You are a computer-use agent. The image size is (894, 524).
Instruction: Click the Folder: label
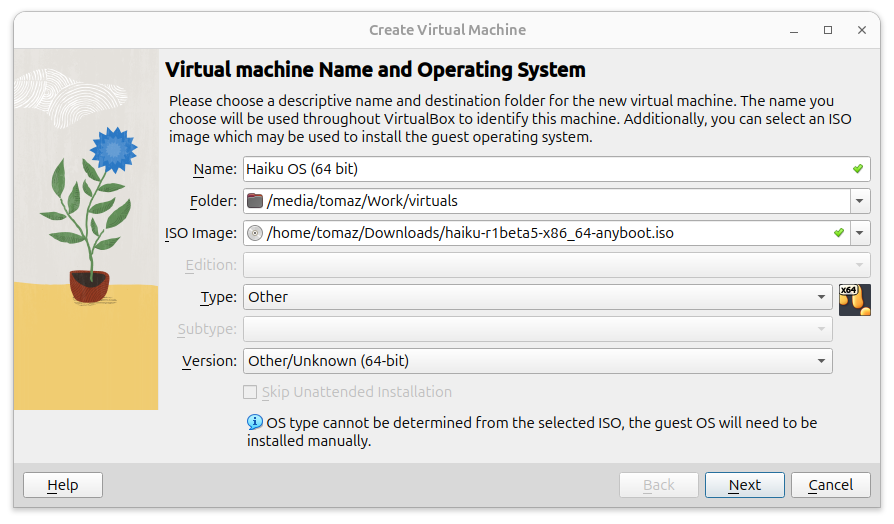[213, 201]
